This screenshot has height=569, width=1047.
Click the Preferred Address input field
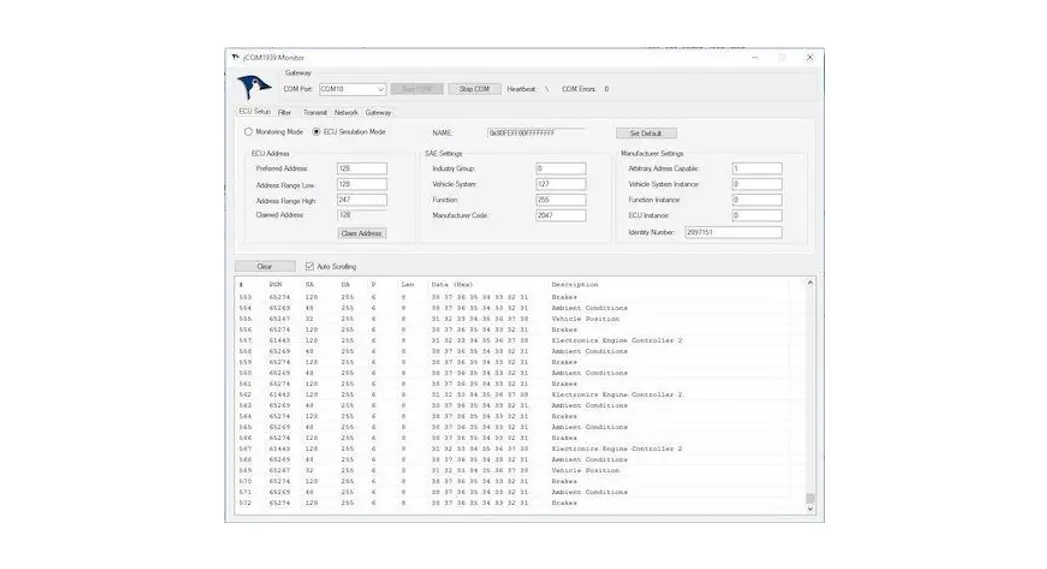[x=361, y=169]
